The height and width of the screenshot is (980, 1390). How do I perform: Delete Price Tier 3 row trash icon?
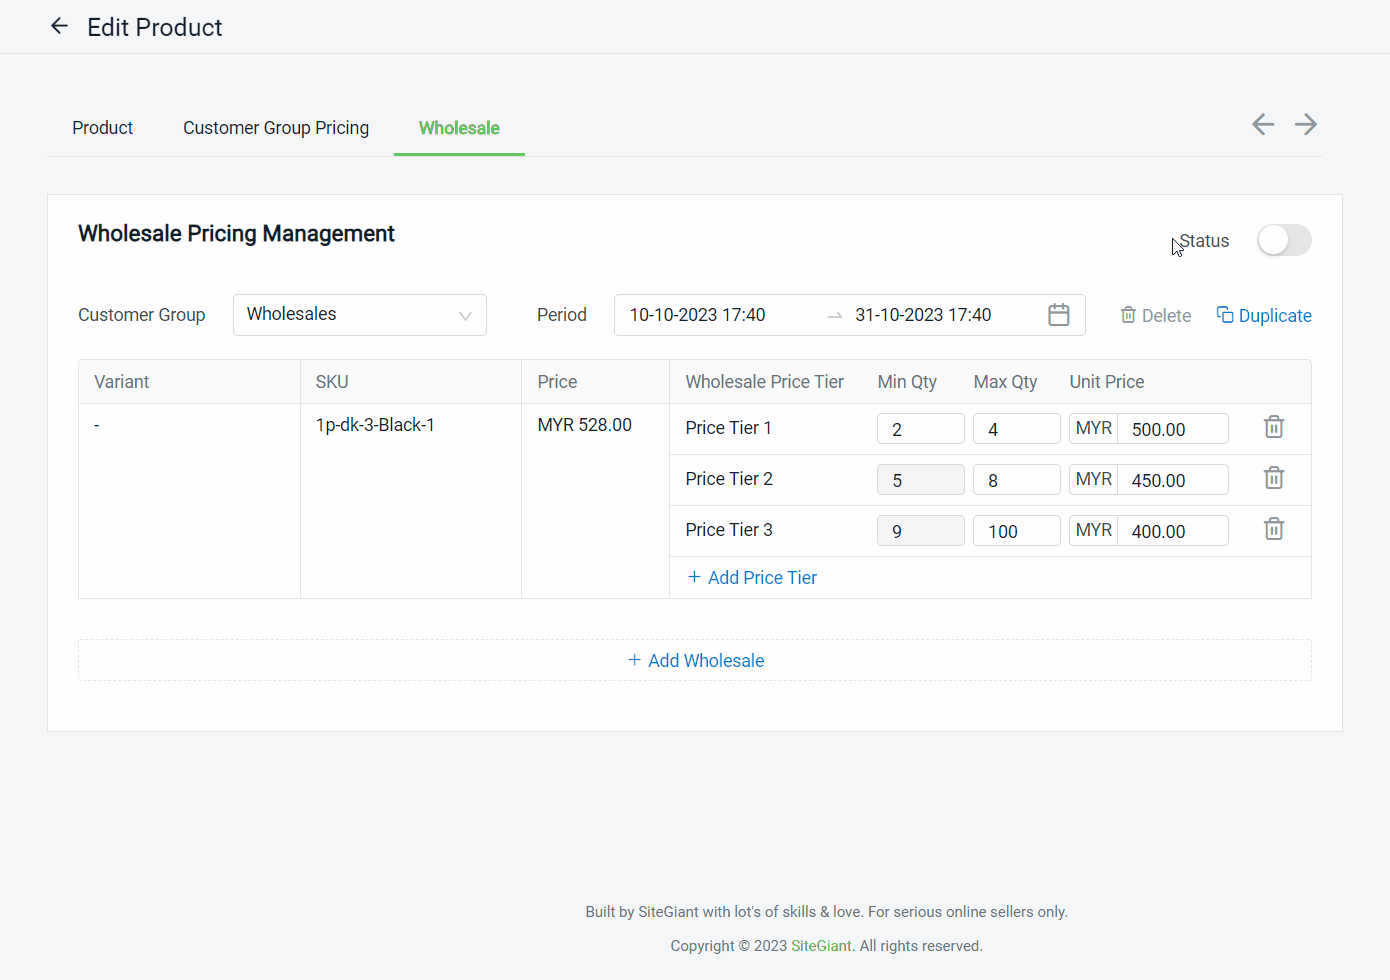[1274, 530]
